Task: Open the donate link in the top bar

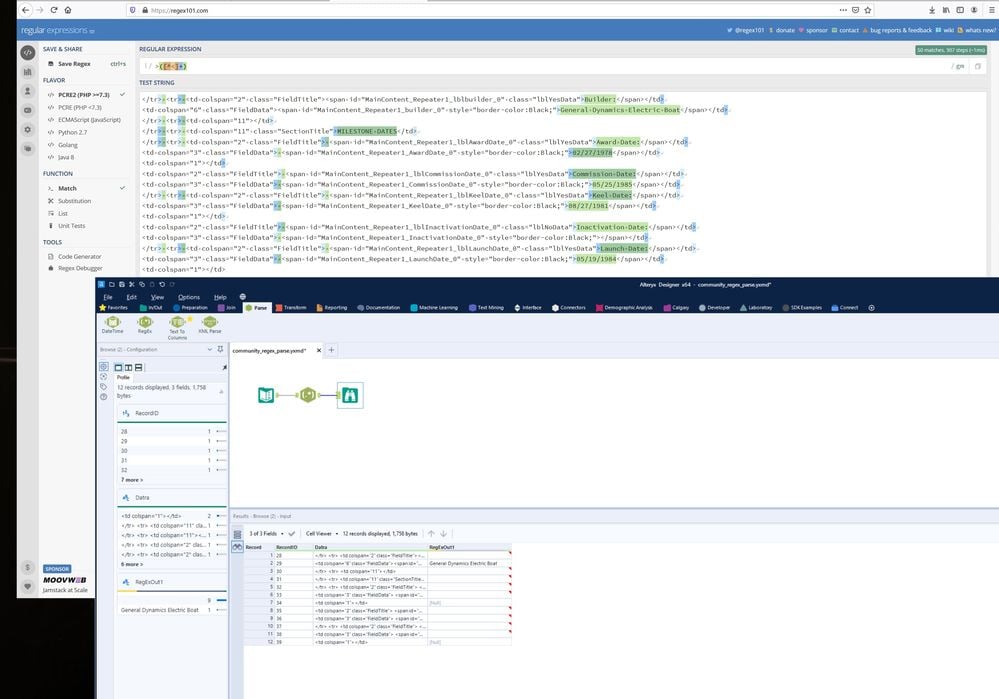Action: [x=786, y=30]
